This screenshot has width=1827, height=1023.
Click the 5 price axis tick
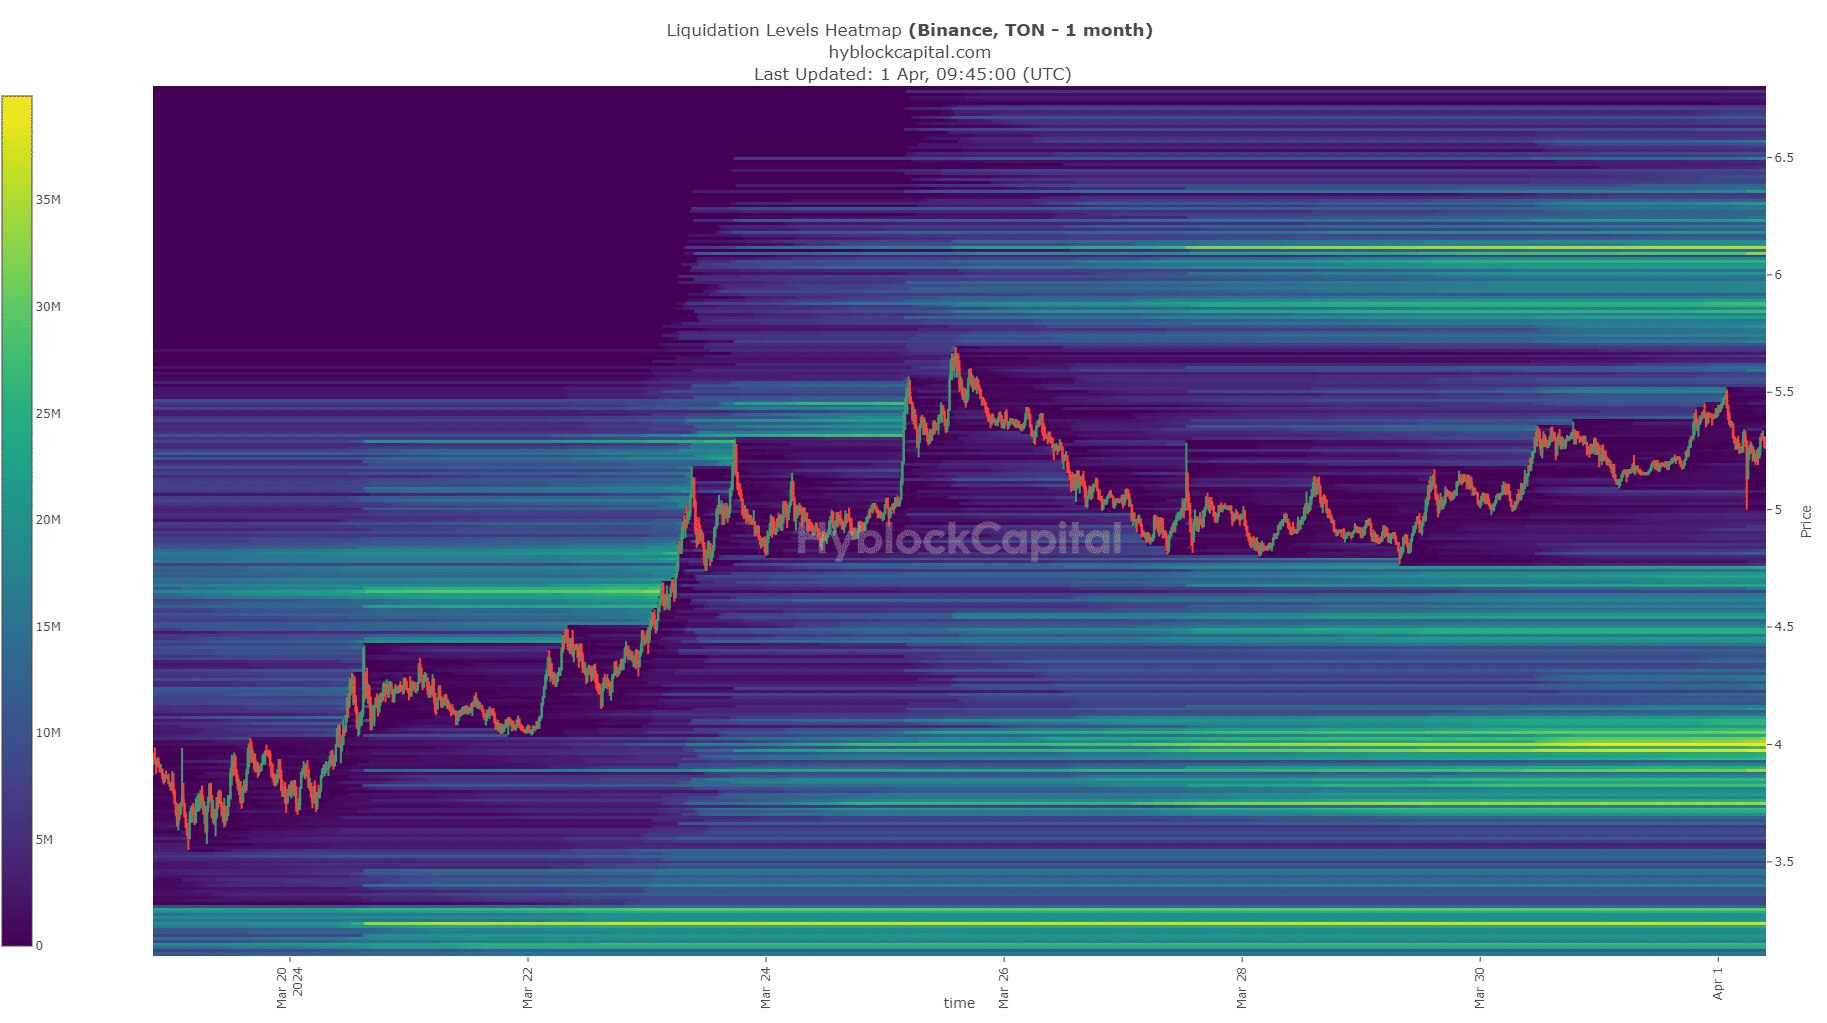point(1779,510)
